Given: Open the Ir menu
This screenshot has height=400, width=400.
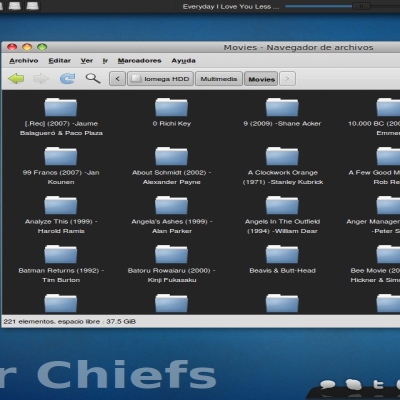Looking at the screenshot, I should [x=105, y=61].
